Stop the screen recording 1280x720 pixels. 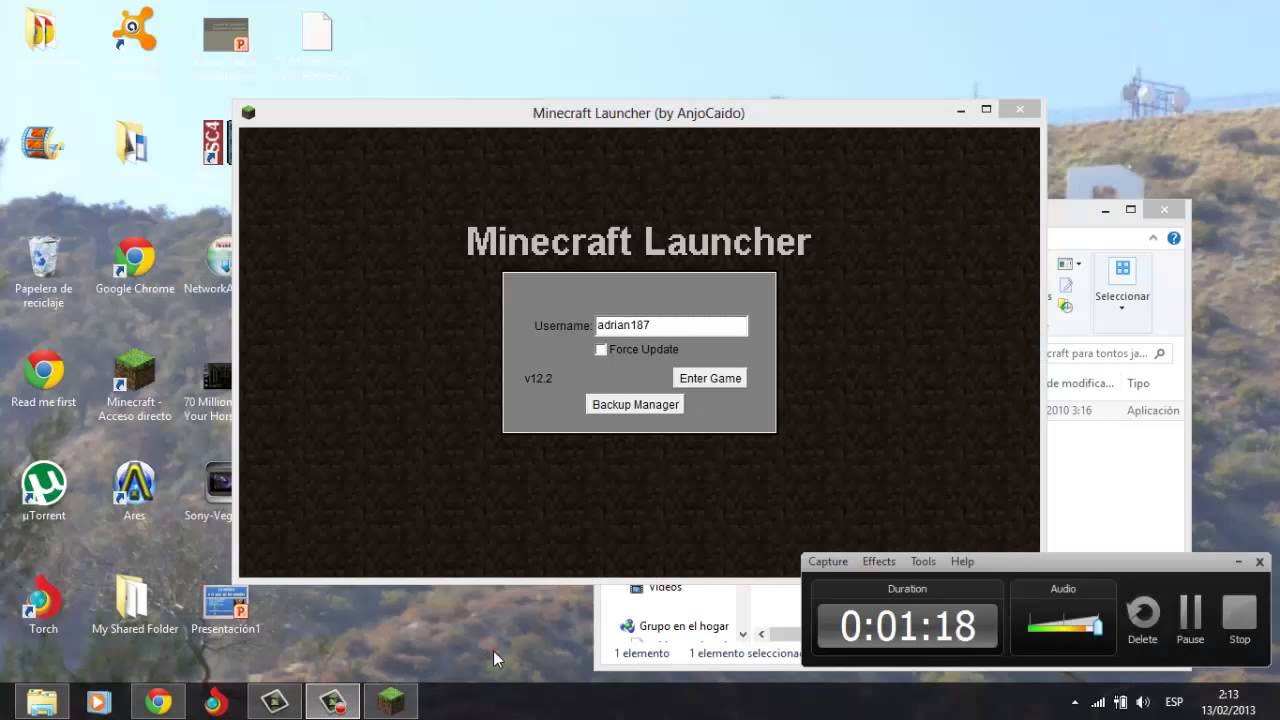[x=1240, y=620]
